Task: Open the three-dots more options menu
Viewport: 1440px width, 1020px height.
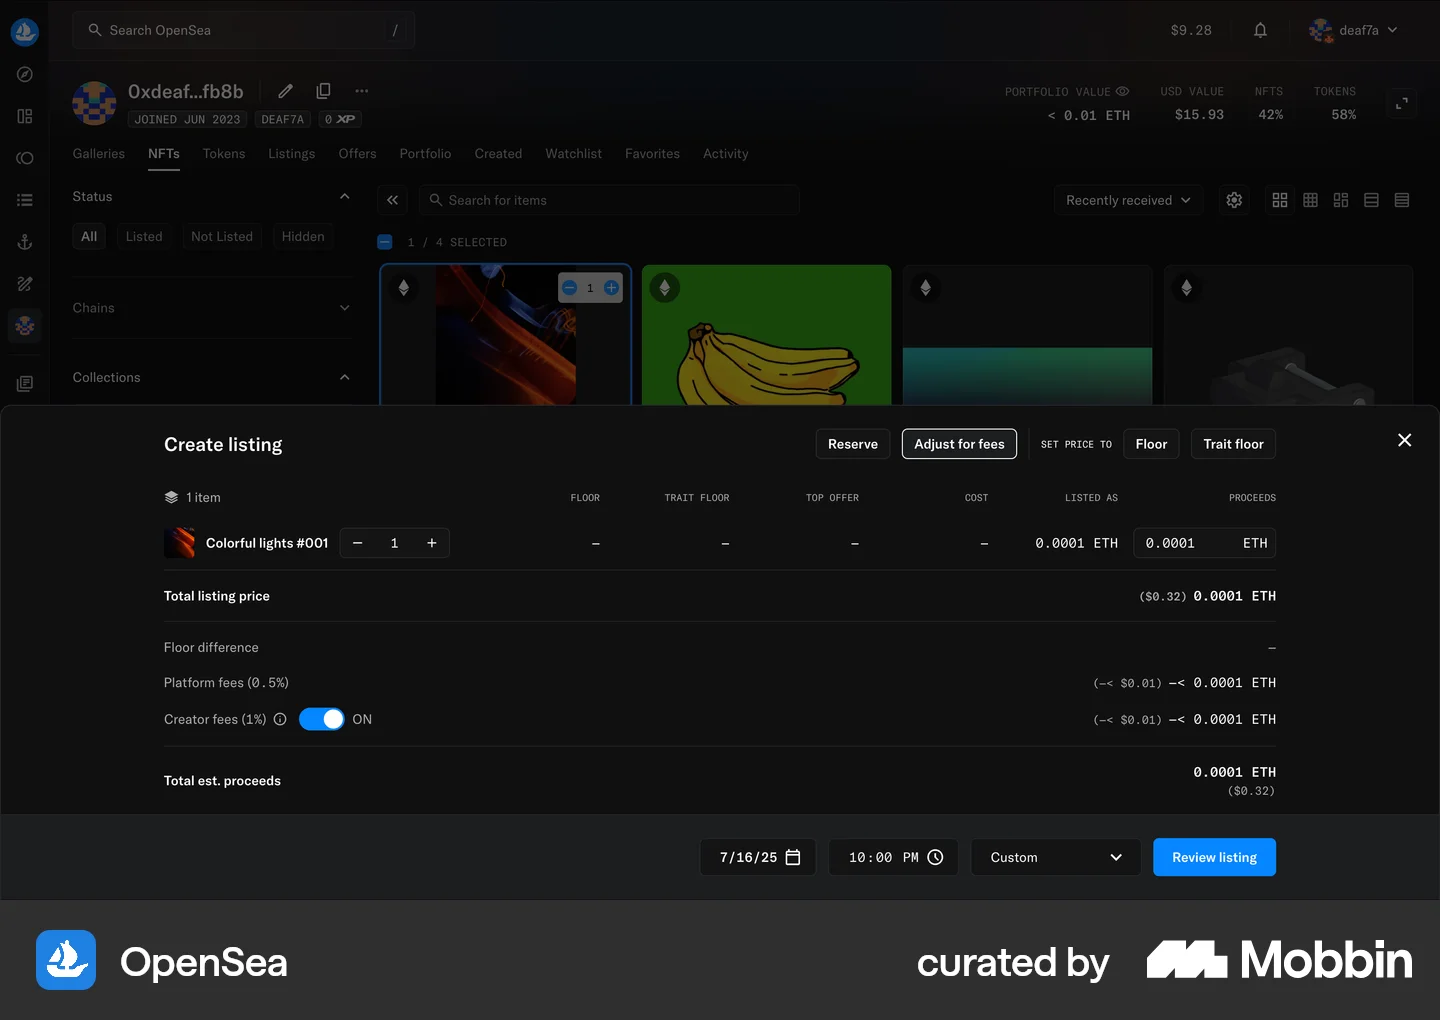Action: tap(361, 91)
